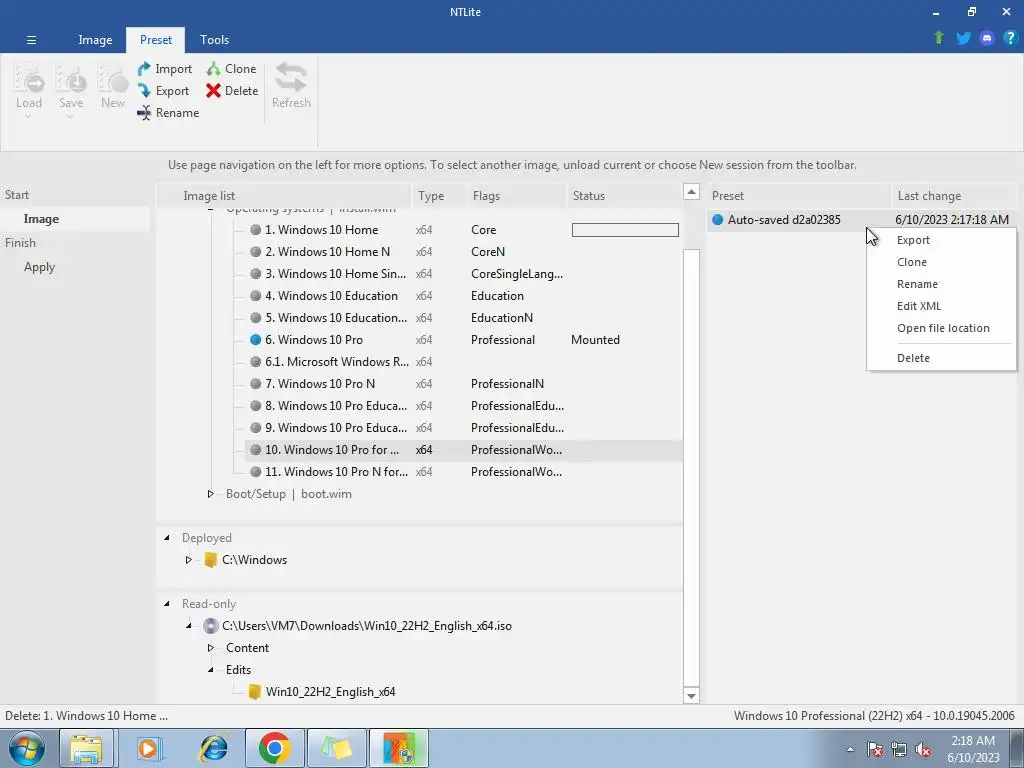
Task: Open the Save button dropdown arrow
Action: point(70,117)
